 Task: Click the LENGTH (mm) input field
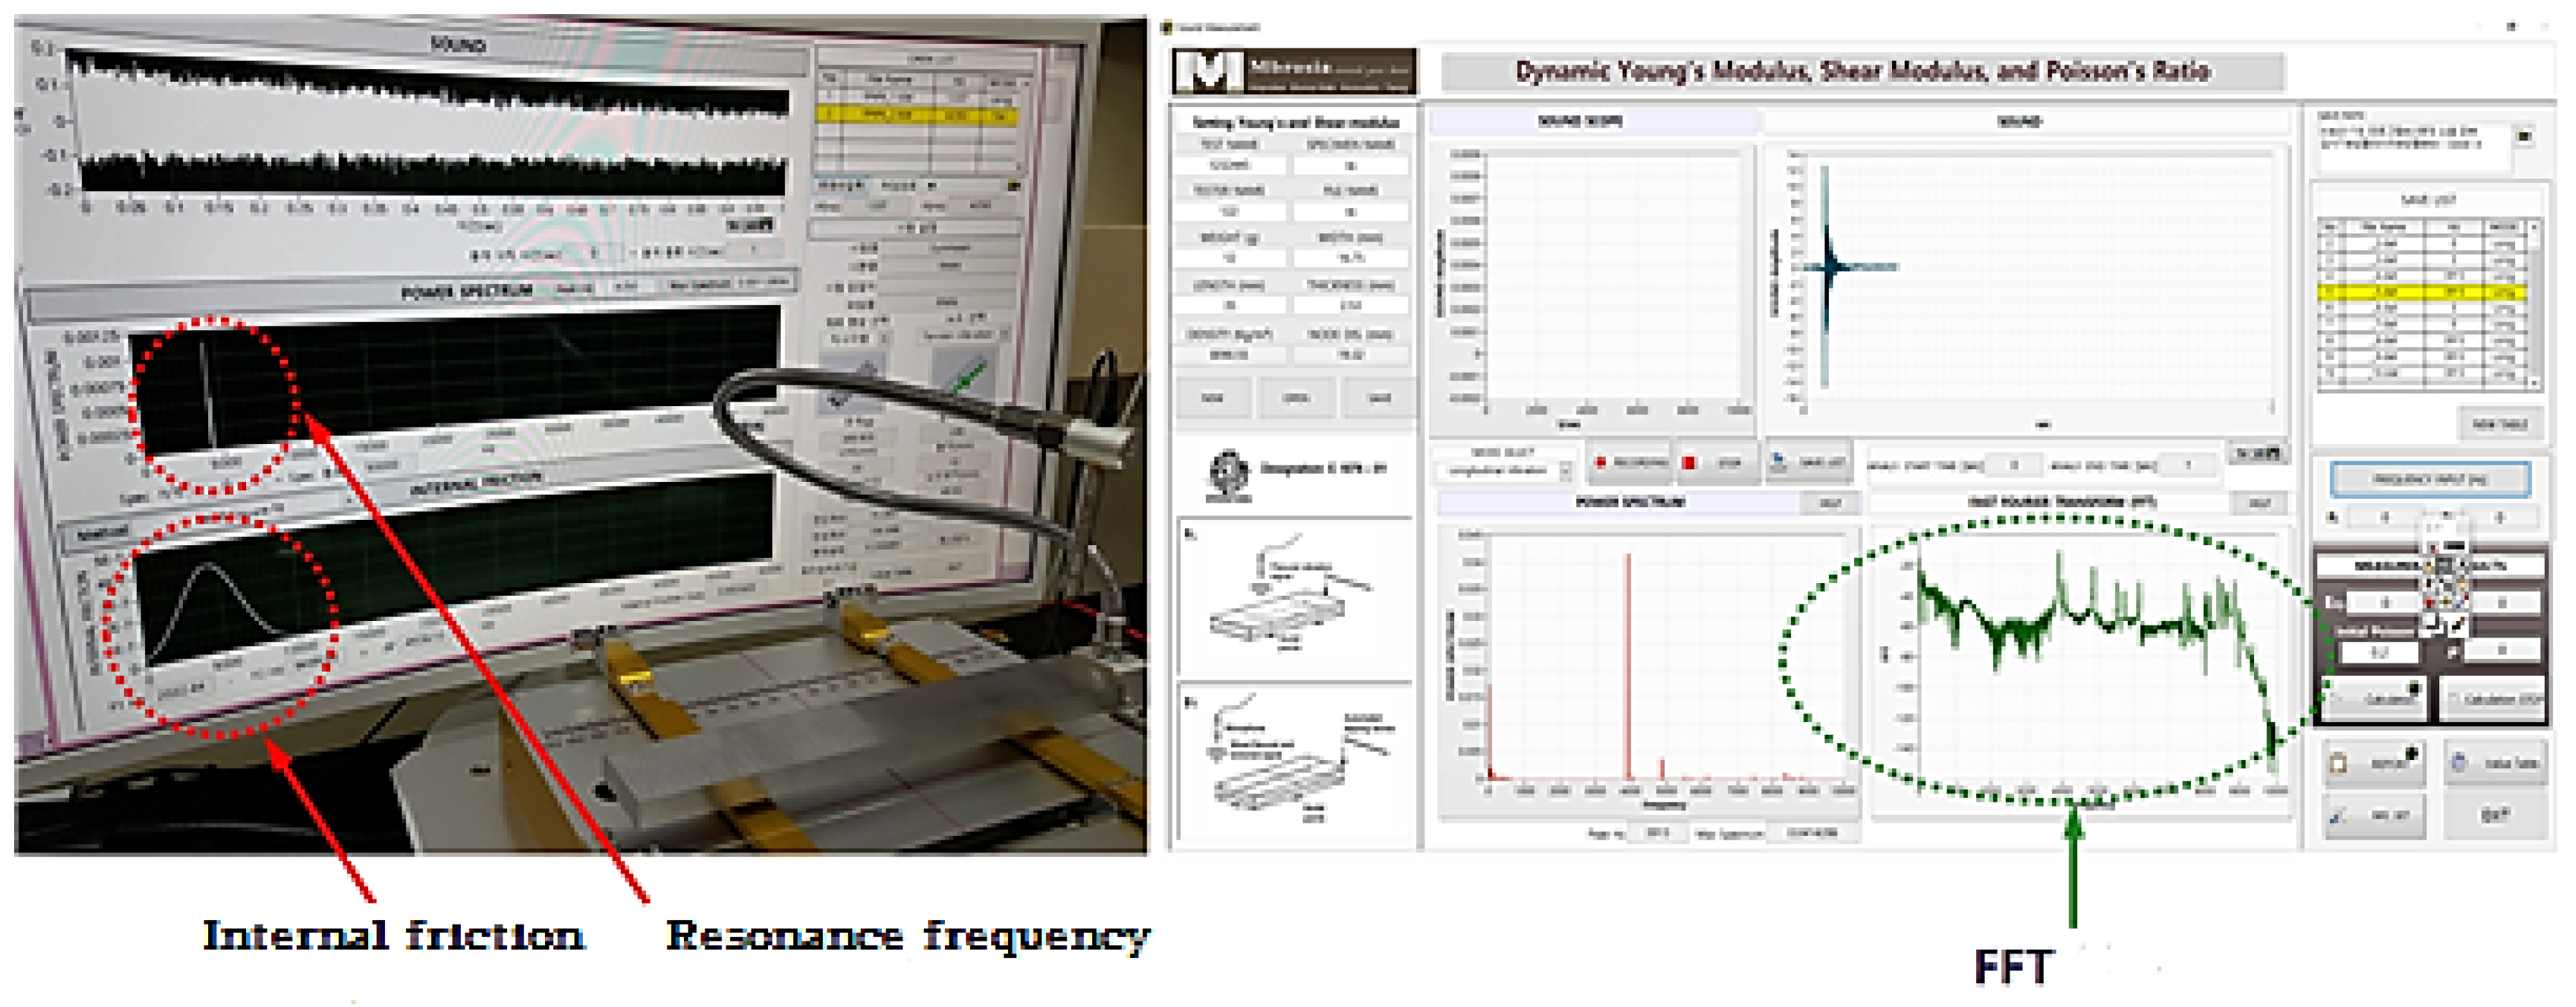(x=1229, y=306)
